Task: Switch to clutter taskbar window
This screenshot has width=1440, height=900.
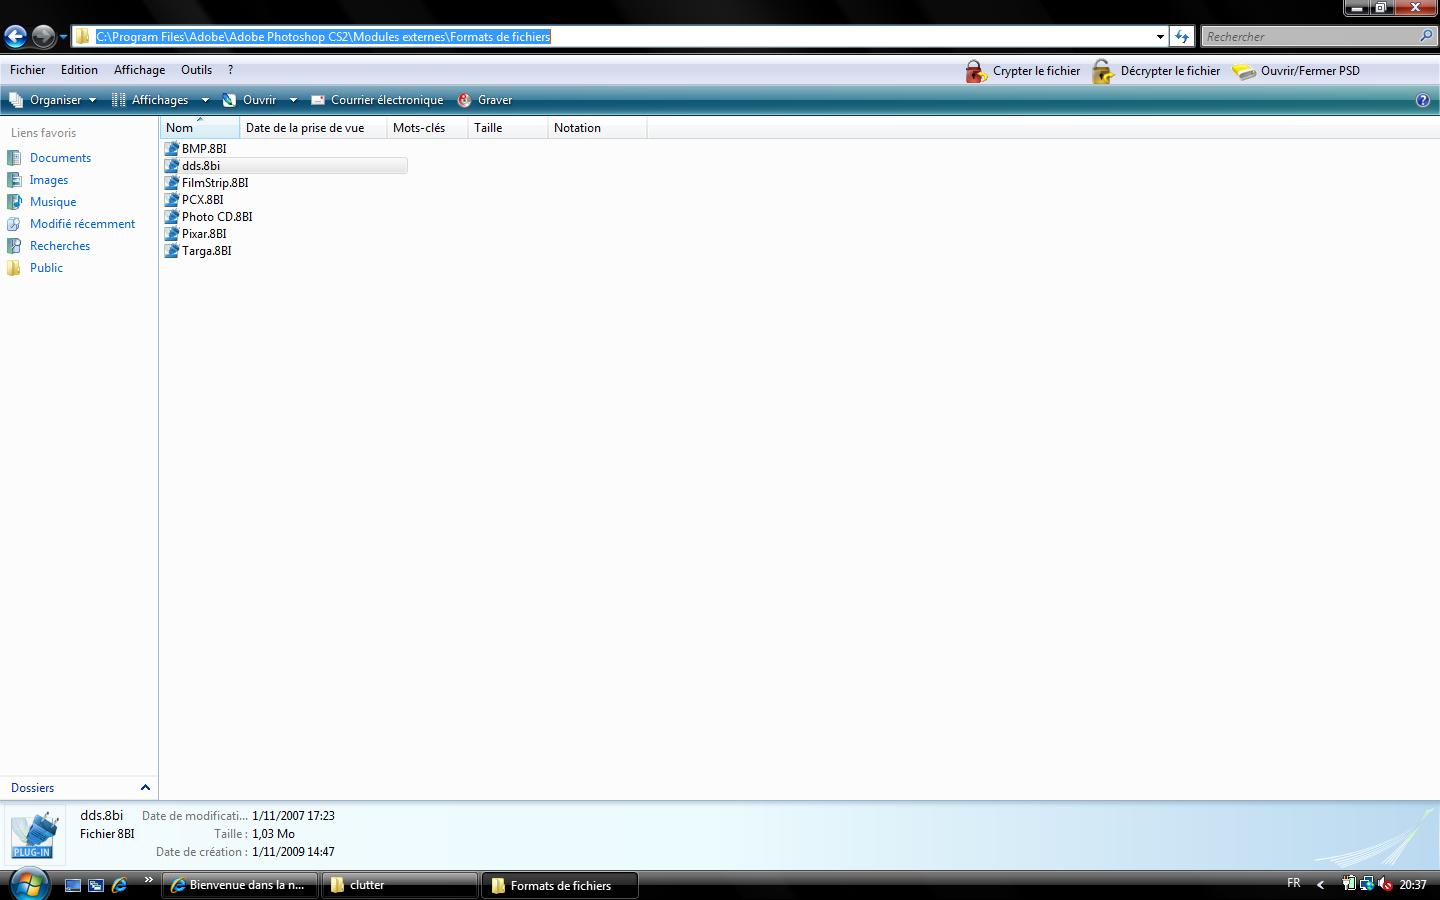Action: pos(400,885)
